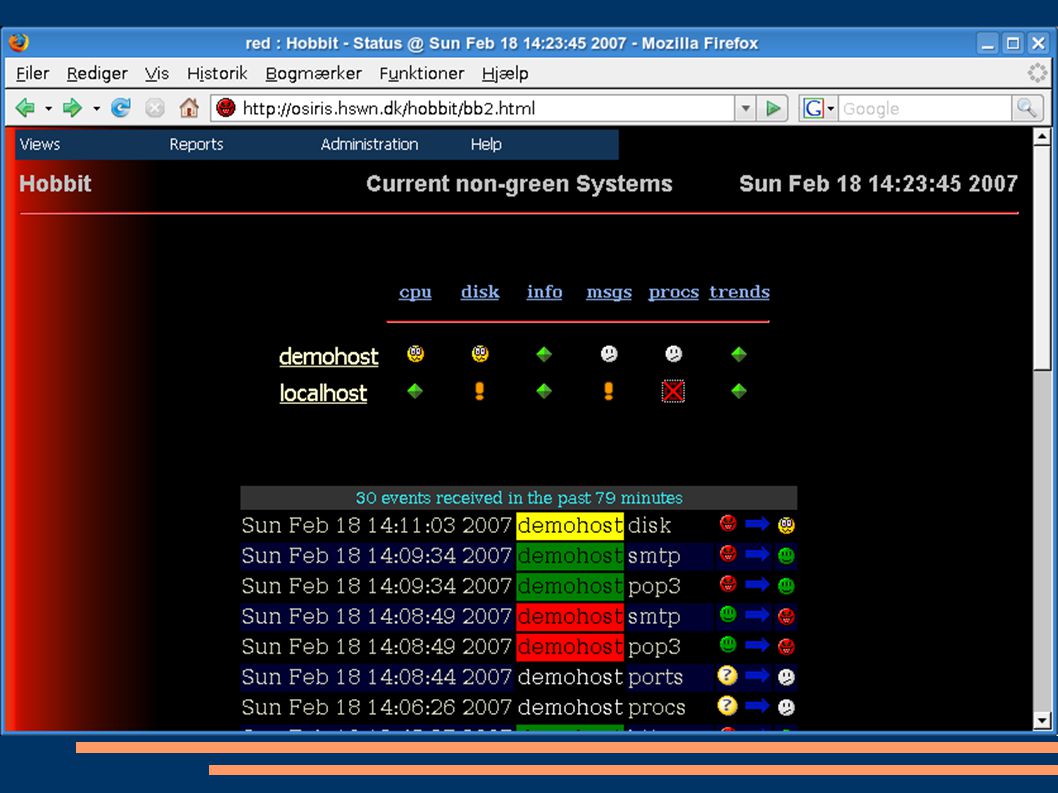
Task: Click yellow face icon in 14:11:03 disk event
Action: [x=786, y=525]
